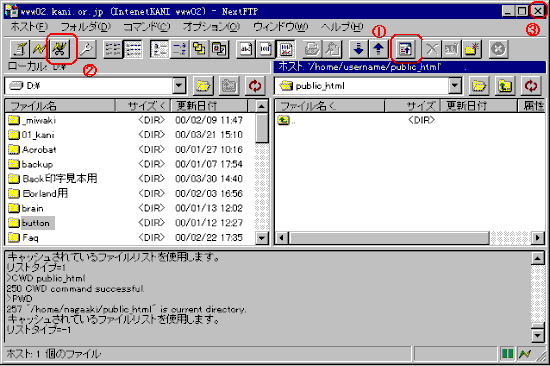Click the green pause status bar icon
Screen dimensions: 550x366
click(x=508, y=354)
